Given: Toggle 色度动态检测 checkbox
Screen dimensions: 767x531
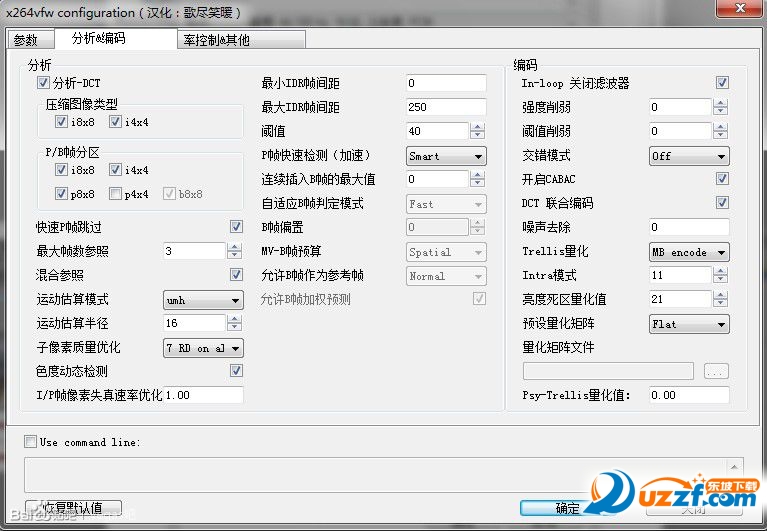Looking at the screenshot, I should [236, 371].
